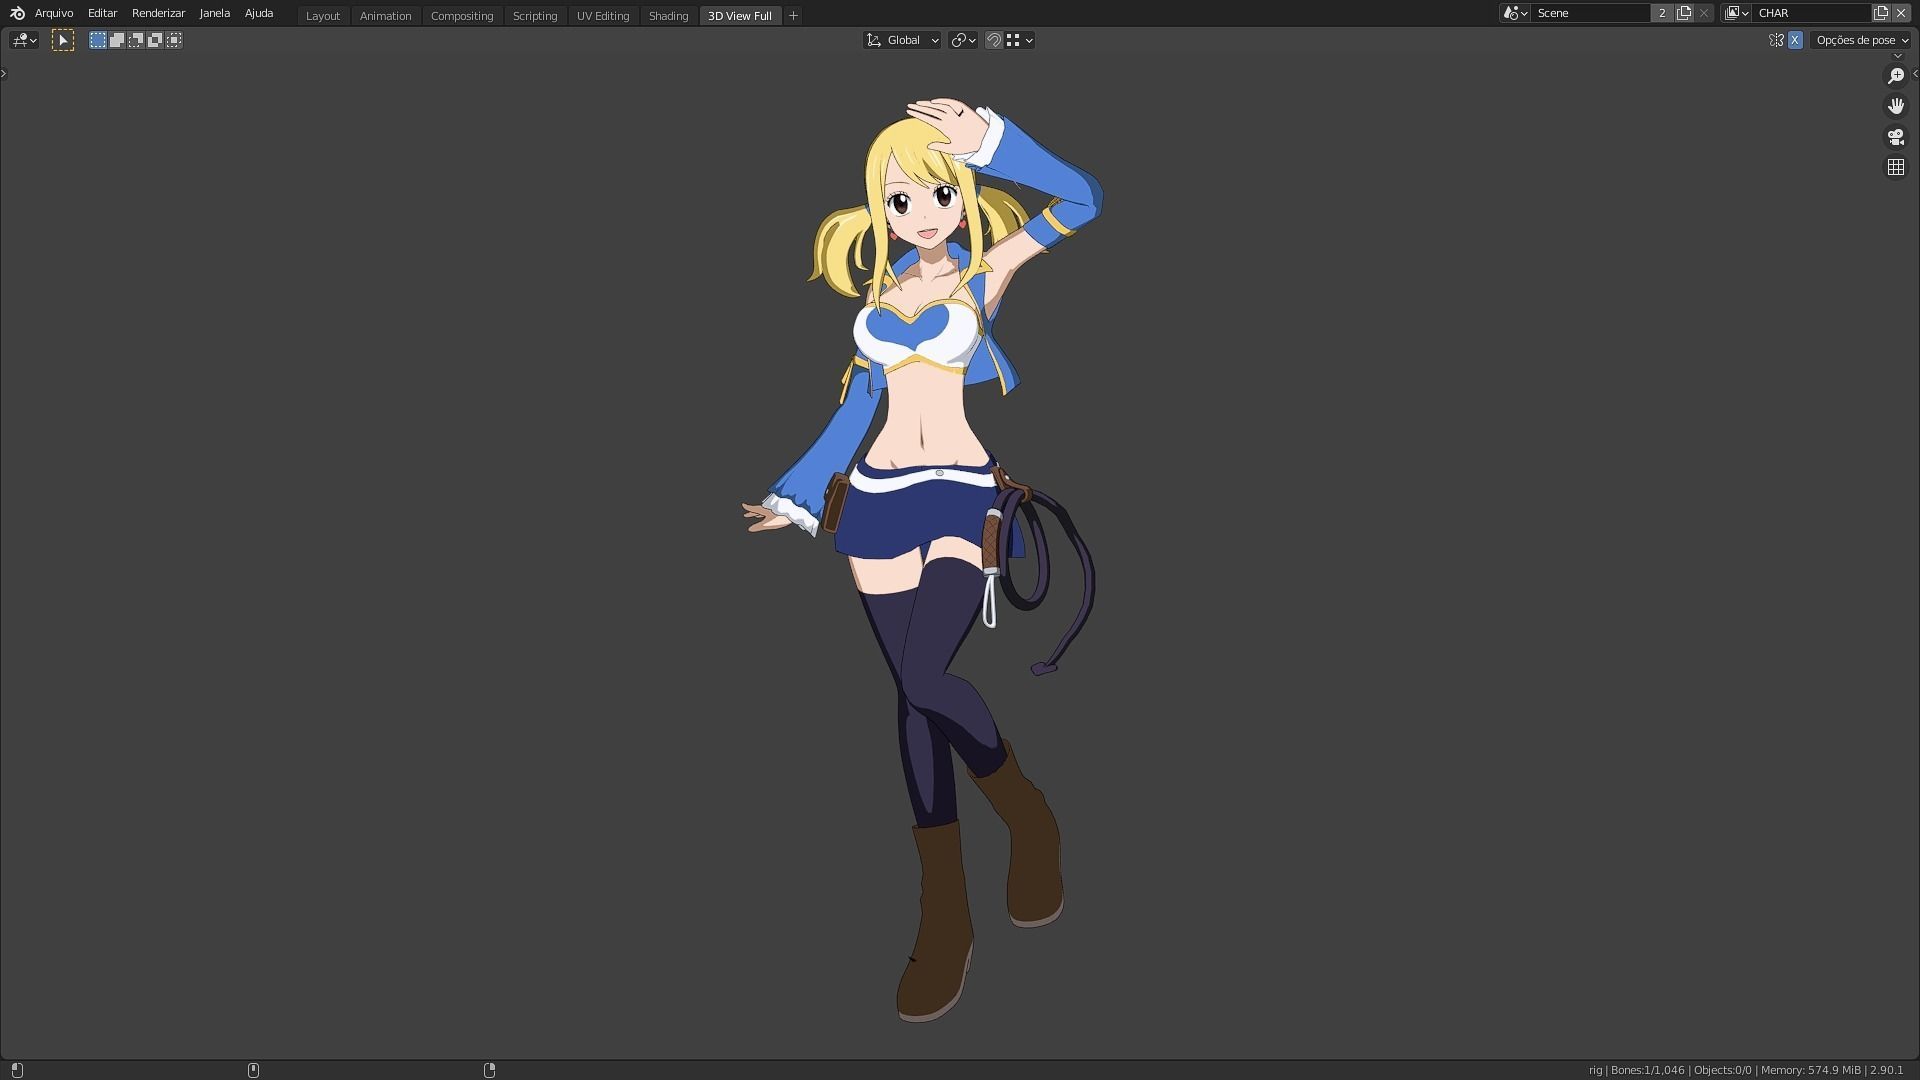Set selection mode to new selection
The width and height of the screenshot is (1920, 1080).
tap(97, 40)
